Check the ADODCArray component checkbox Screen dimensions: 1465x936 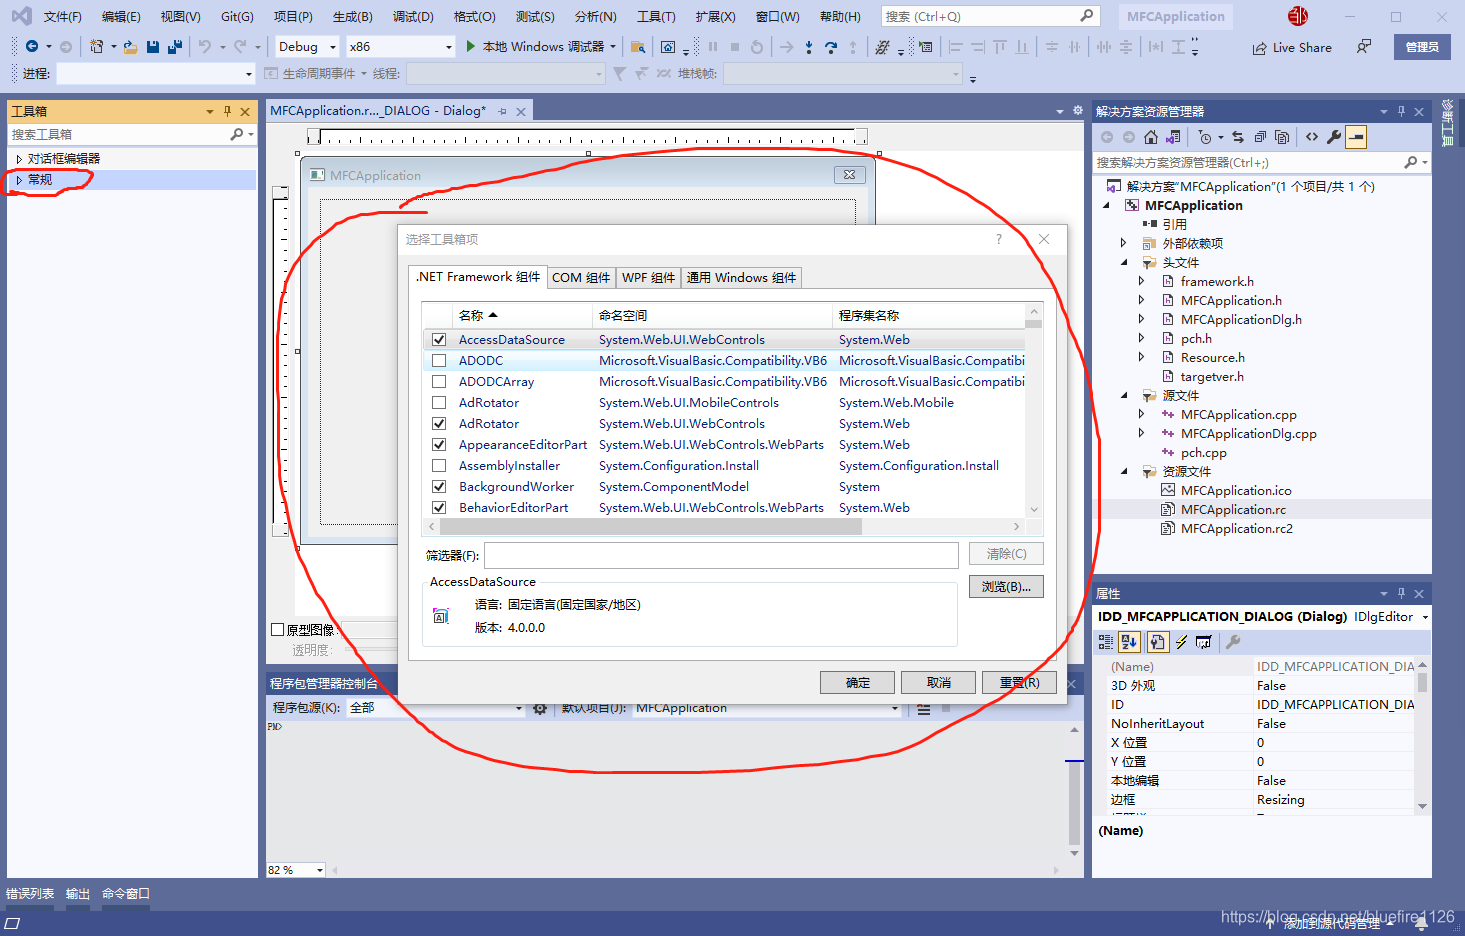pos(439,382)
